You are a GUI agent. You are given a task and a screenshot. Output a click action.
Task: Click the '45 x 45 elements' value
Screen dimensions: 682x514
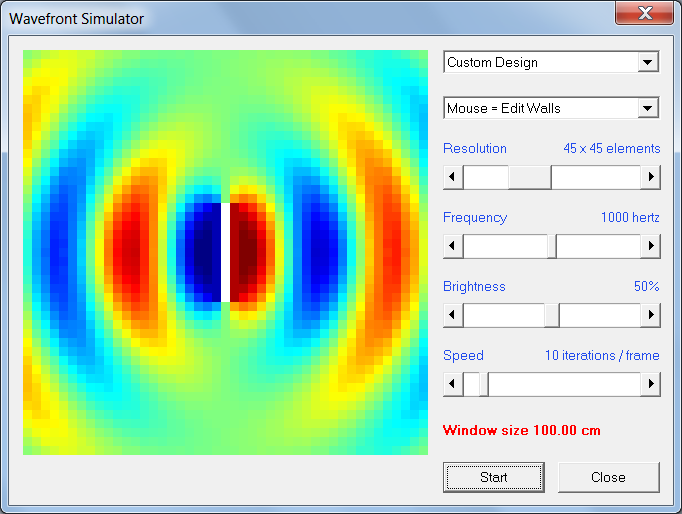[x=612, y=148]
